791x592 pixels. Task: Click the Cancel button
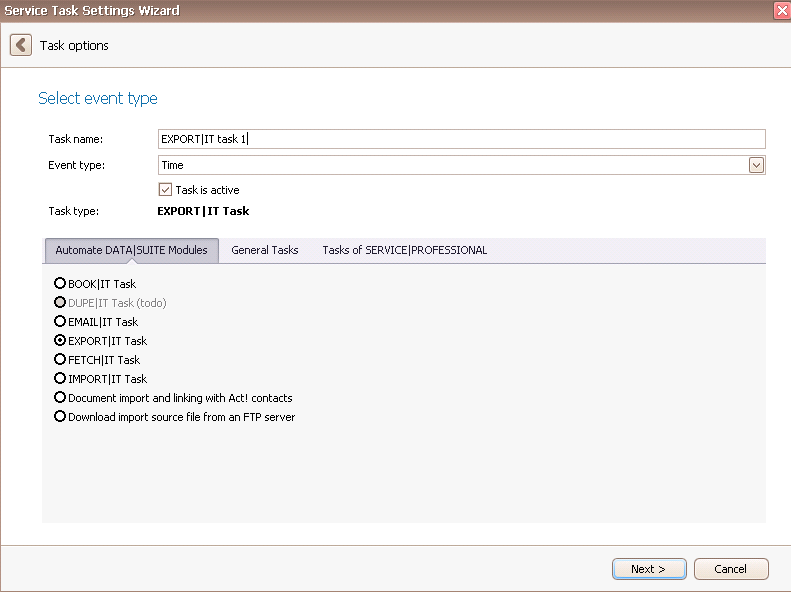click(x=731, y=569)
